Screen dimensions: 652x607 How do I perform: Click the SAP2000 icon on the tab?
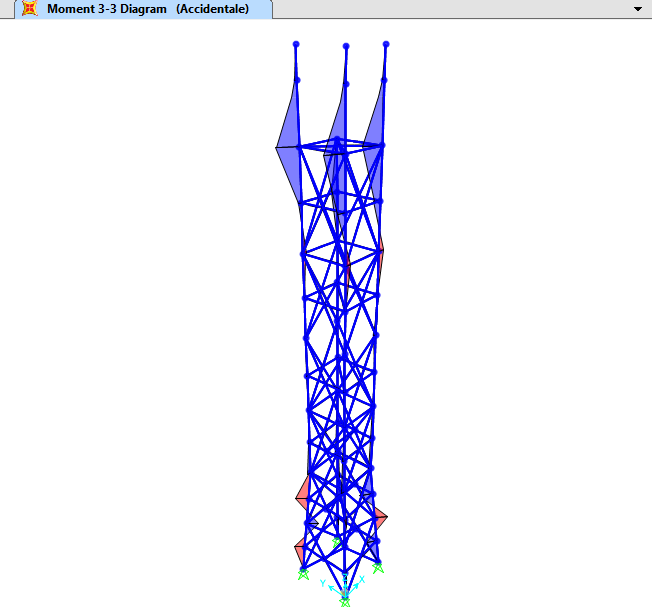30,8
